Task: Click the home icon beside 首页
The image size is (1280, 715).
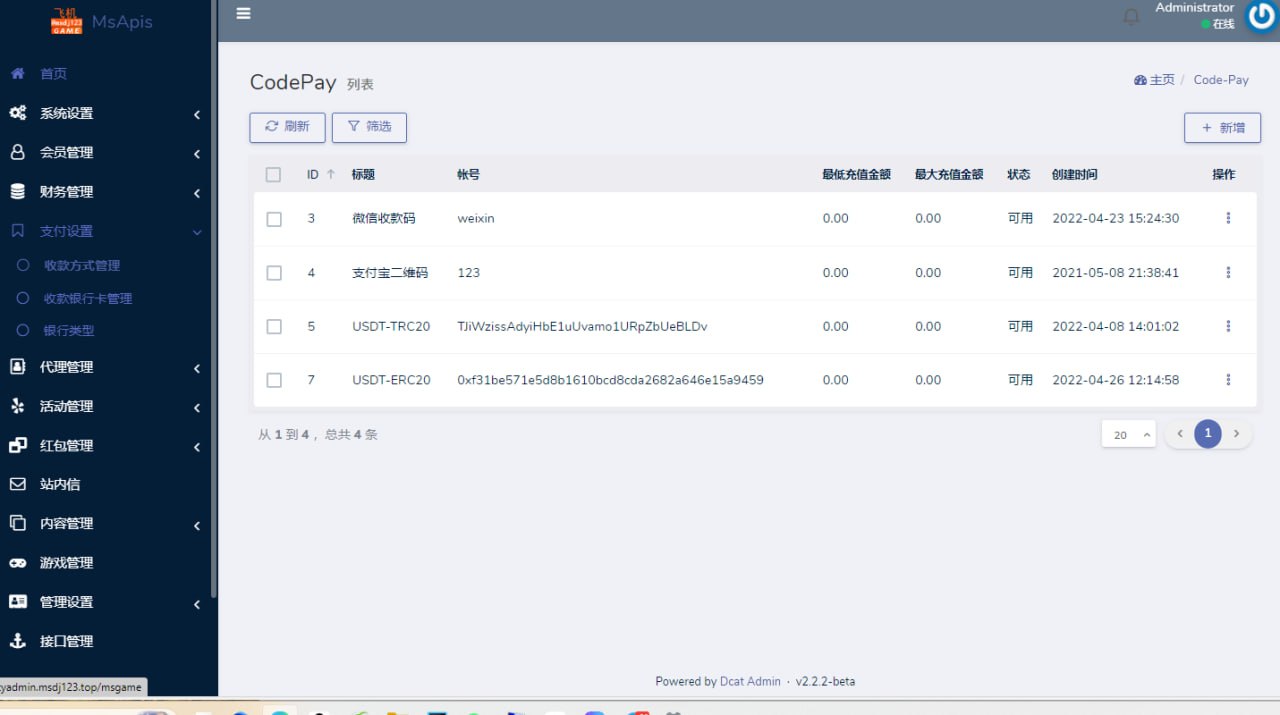Action: (17, 74)
